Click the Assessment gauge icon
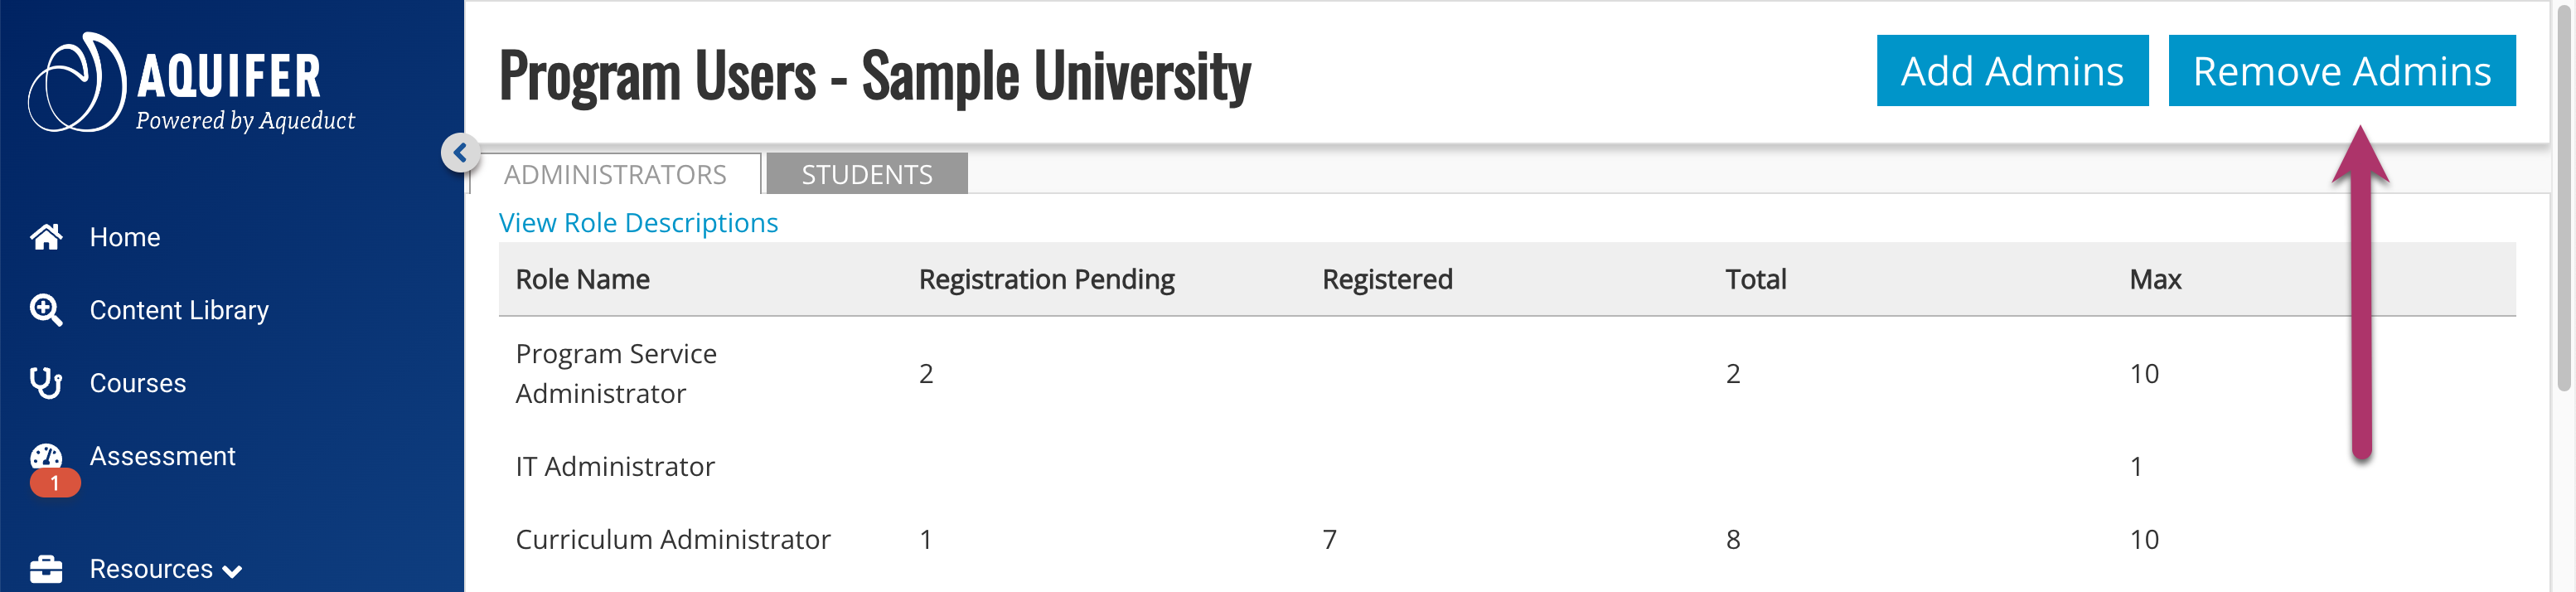The height and width of the screenshot is (592, 2576). click(46, 456)
